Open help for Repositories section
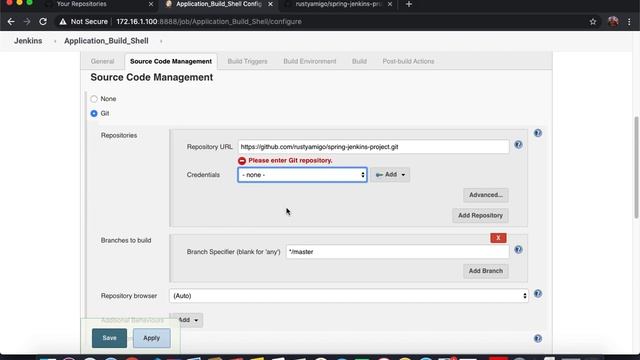Viewport: 640px width, 360px height. pos(538,133)
